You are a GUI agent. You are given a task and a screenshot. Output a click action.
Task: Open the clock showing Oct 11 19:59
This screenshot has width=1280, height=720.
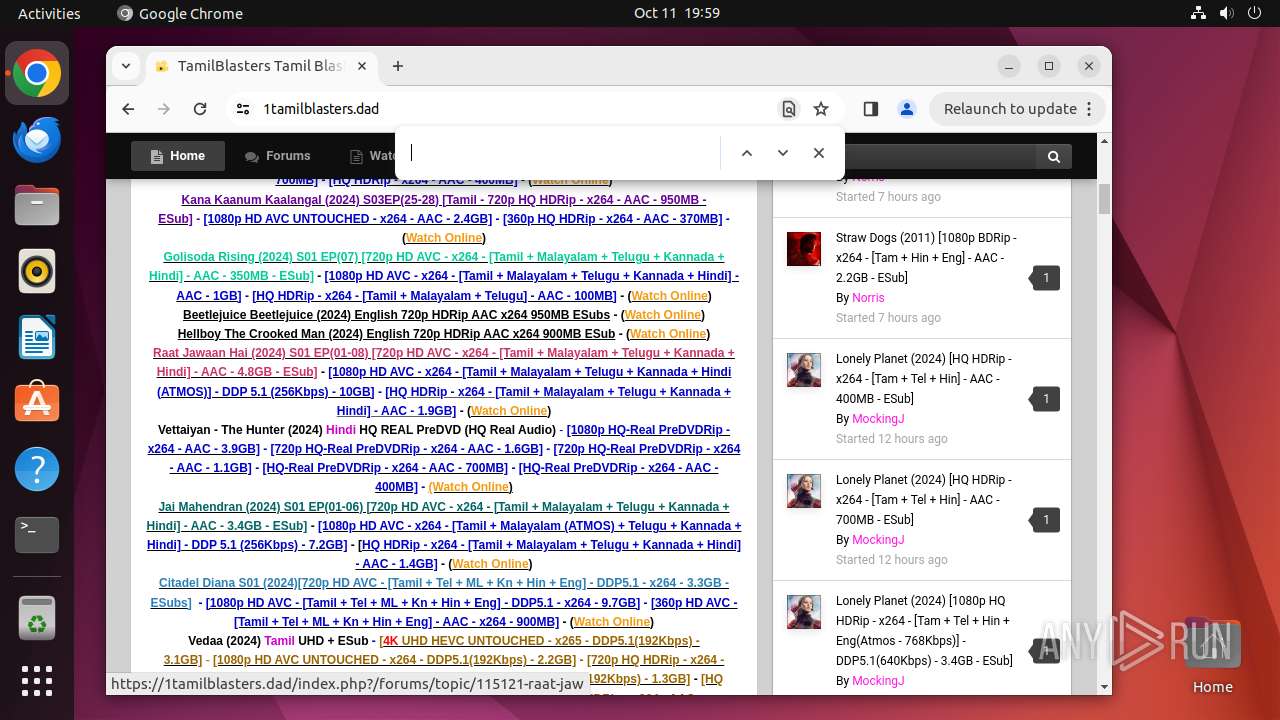[677, 13]
